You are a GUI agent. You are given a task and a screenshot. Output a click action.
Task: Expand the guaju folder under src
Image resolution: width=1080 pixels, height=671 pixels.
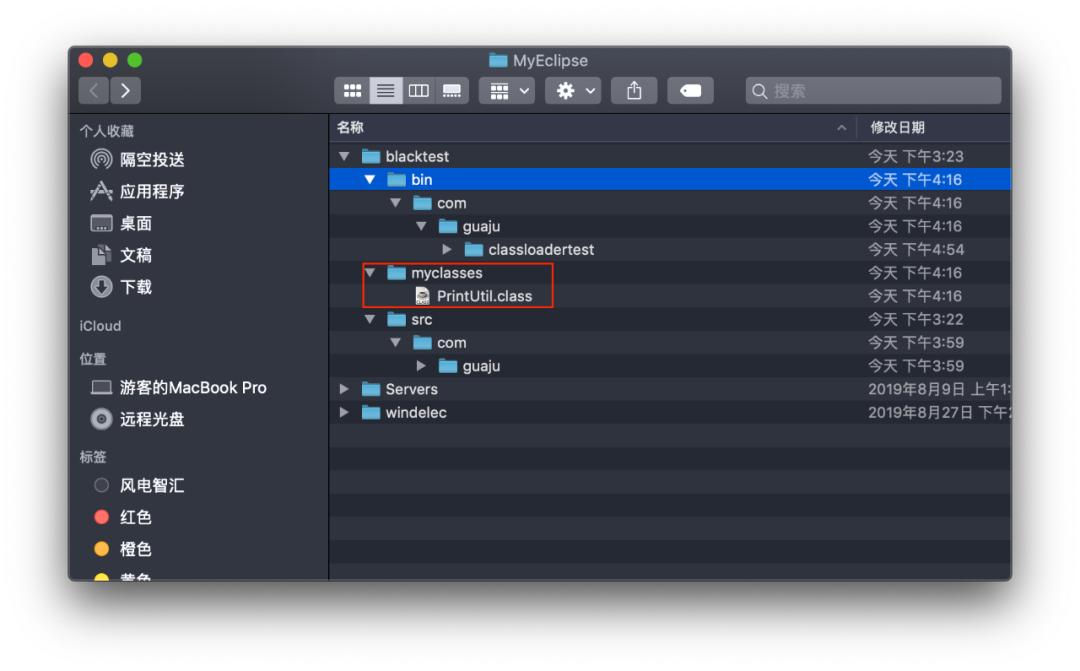point(421,366)
